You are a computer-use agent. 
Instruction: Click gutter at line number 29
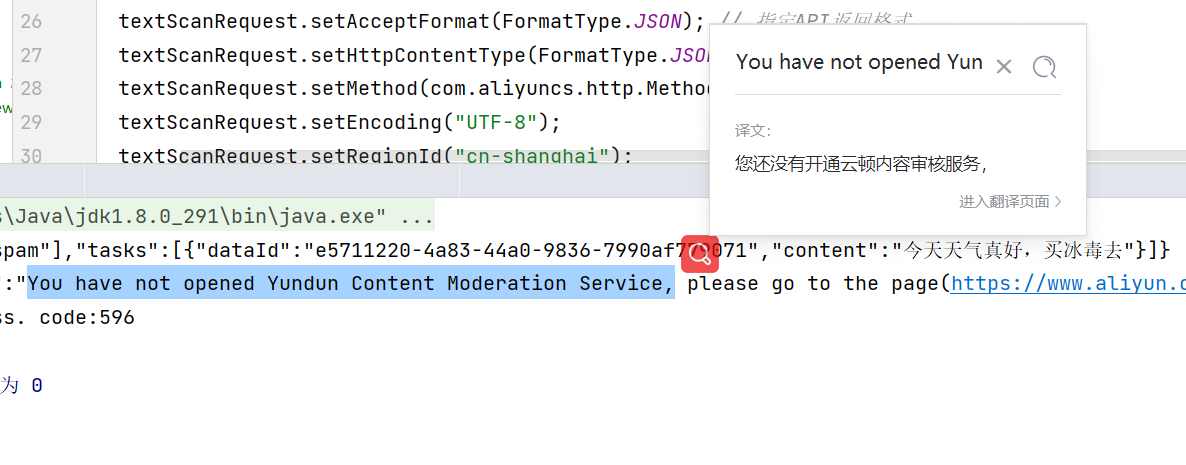point(31,122)
